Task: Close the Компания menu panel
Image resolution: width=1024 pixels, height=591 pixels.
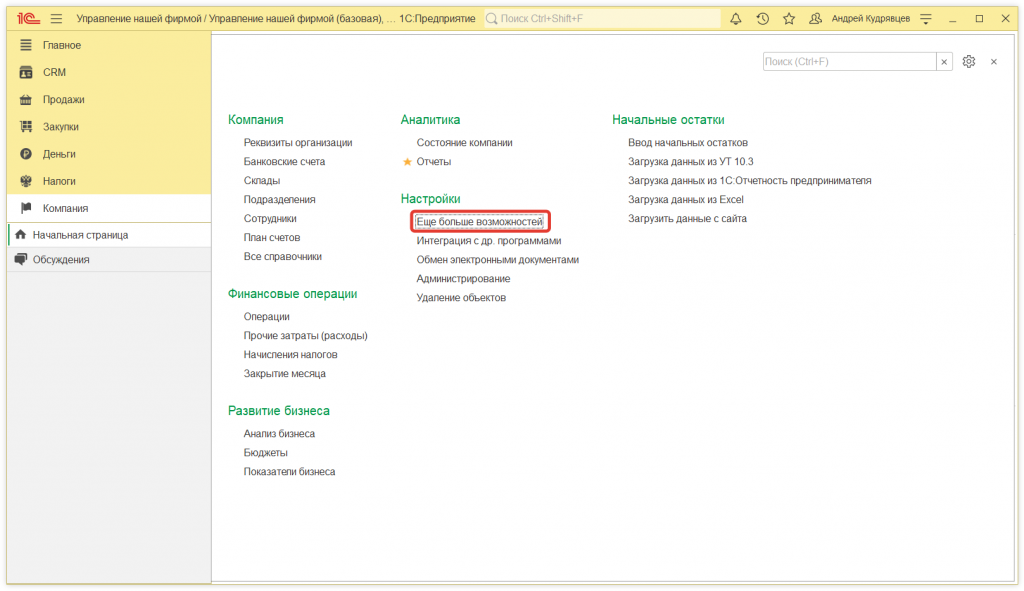Action: pos(993,62)
